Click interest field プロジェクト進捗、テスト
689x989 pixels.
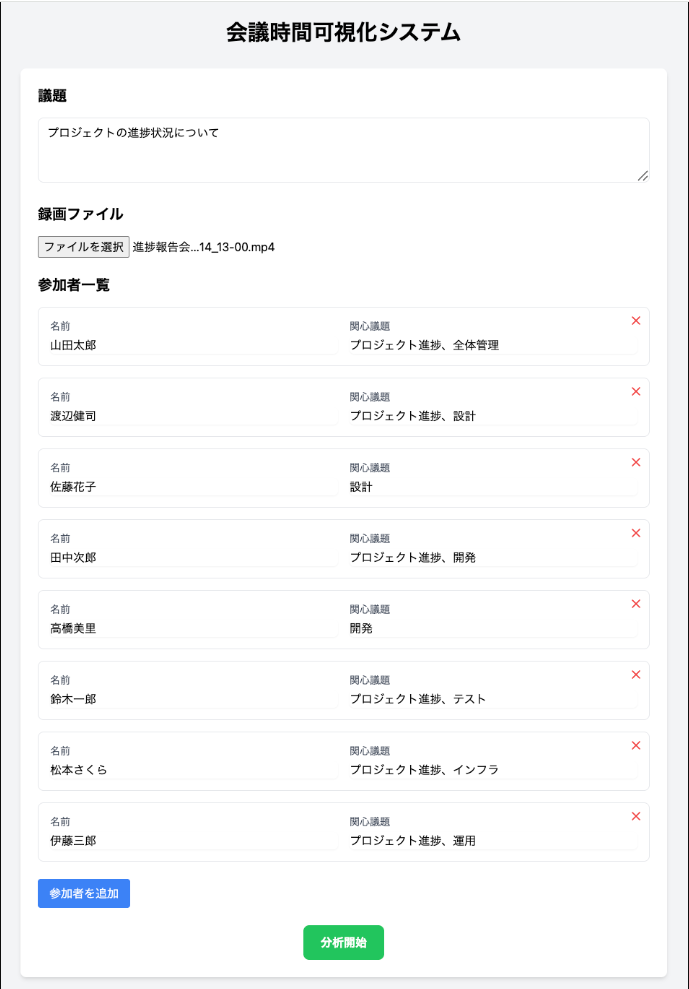click(493, 699)
